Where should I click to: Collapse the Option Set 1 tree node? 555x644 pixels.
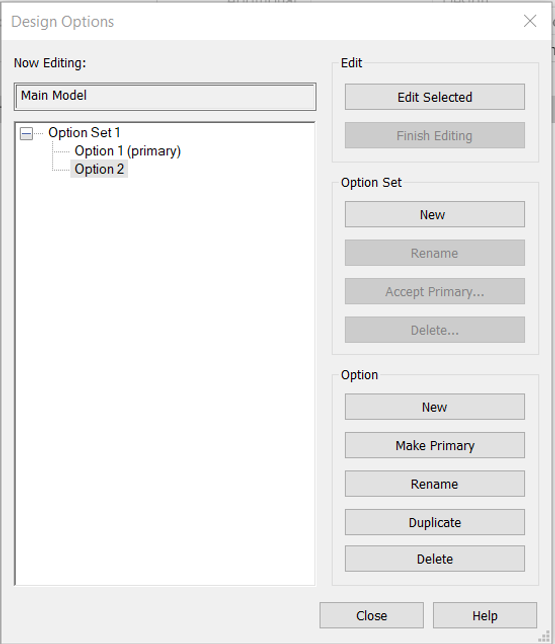pyautogui.click(x=26, y=133)
